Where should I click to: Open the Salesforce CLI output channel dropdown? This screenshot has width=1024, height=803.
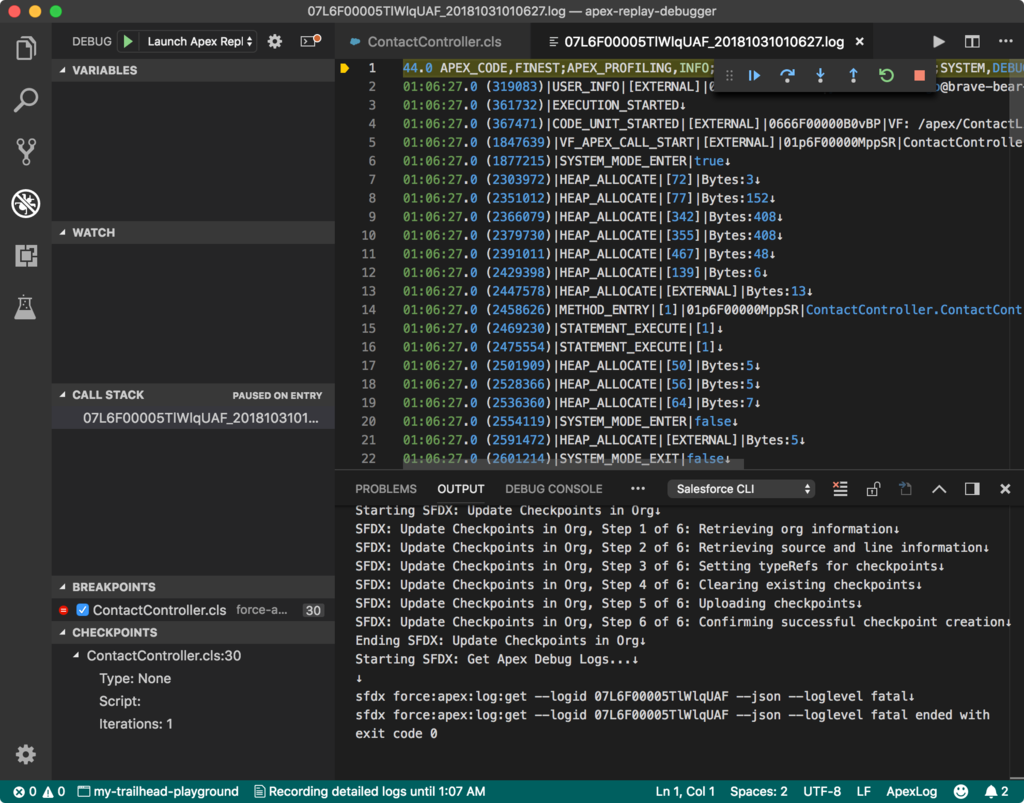(x=741, y=489)
